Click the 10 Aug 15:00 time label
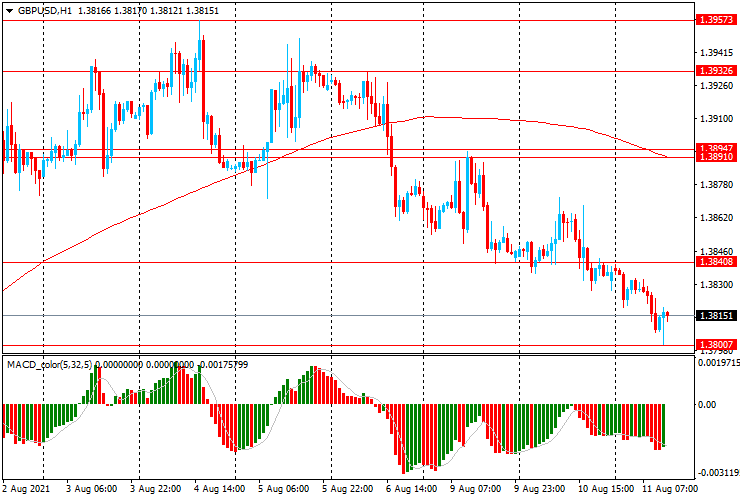740x500 pixels. (605, 488)
